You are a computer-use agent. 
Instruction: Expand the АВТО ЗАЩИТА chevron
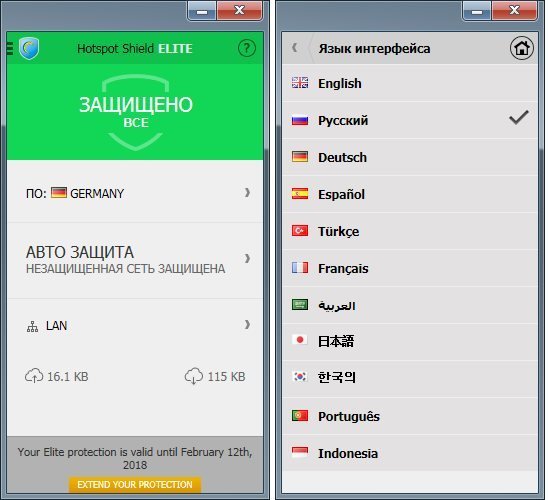point(247,259)
